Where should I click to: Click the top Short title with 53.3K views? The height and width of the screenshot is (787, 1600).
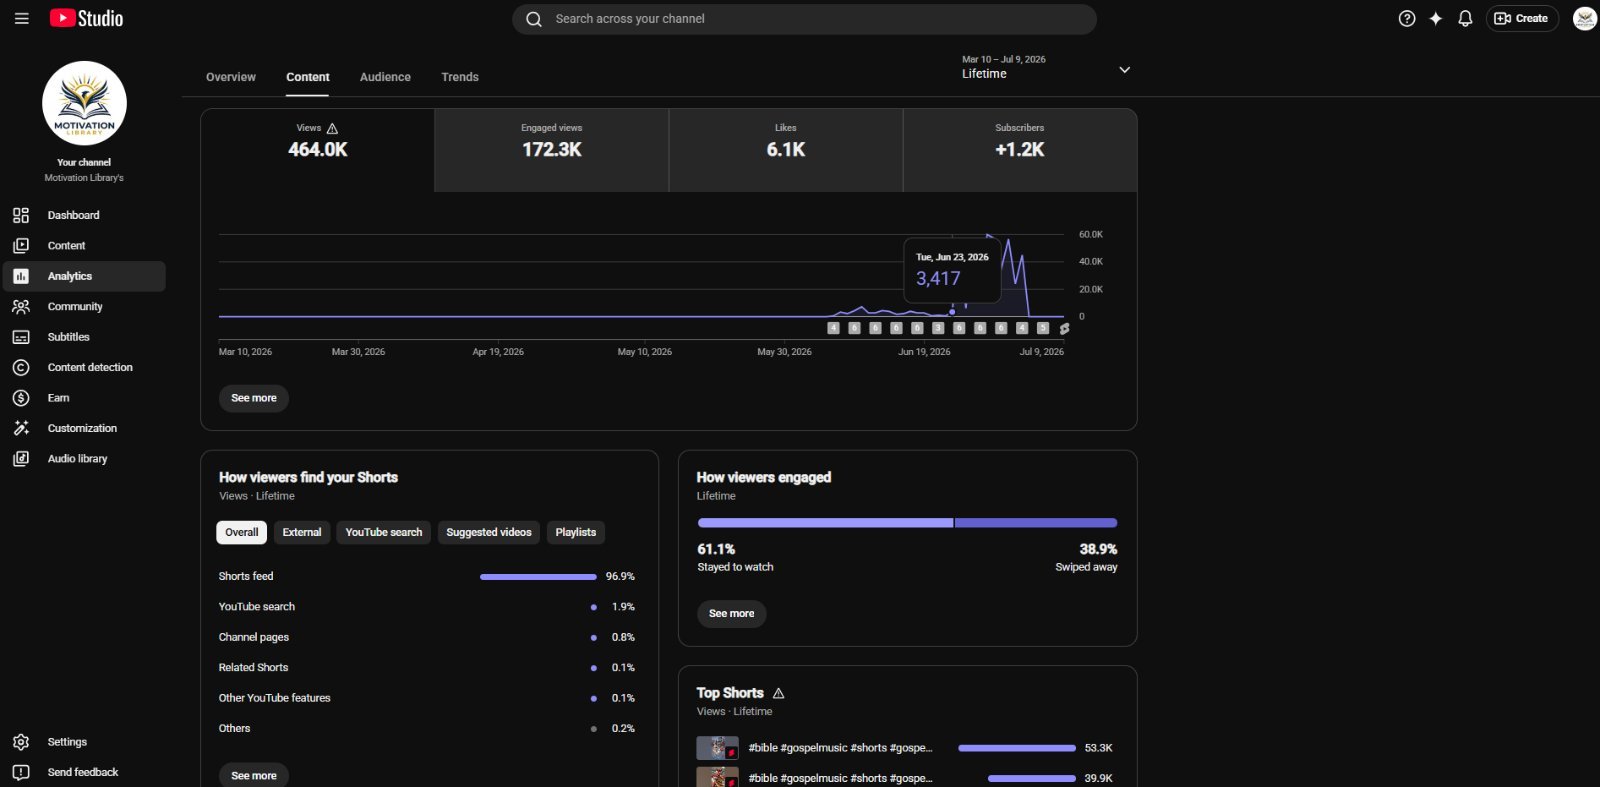pyautogui.click(x=840, y=748)
